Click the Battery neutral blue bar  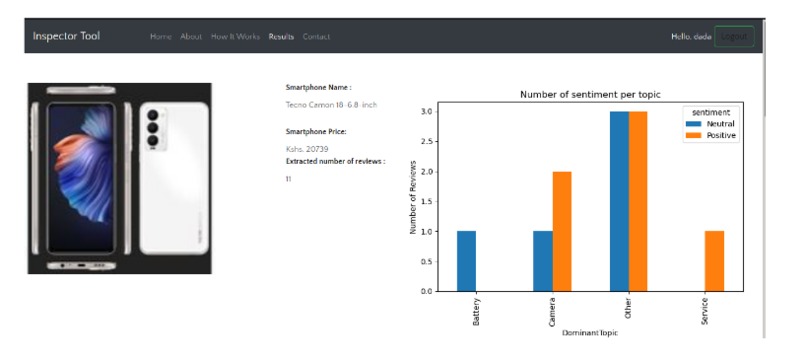point(466,261)
